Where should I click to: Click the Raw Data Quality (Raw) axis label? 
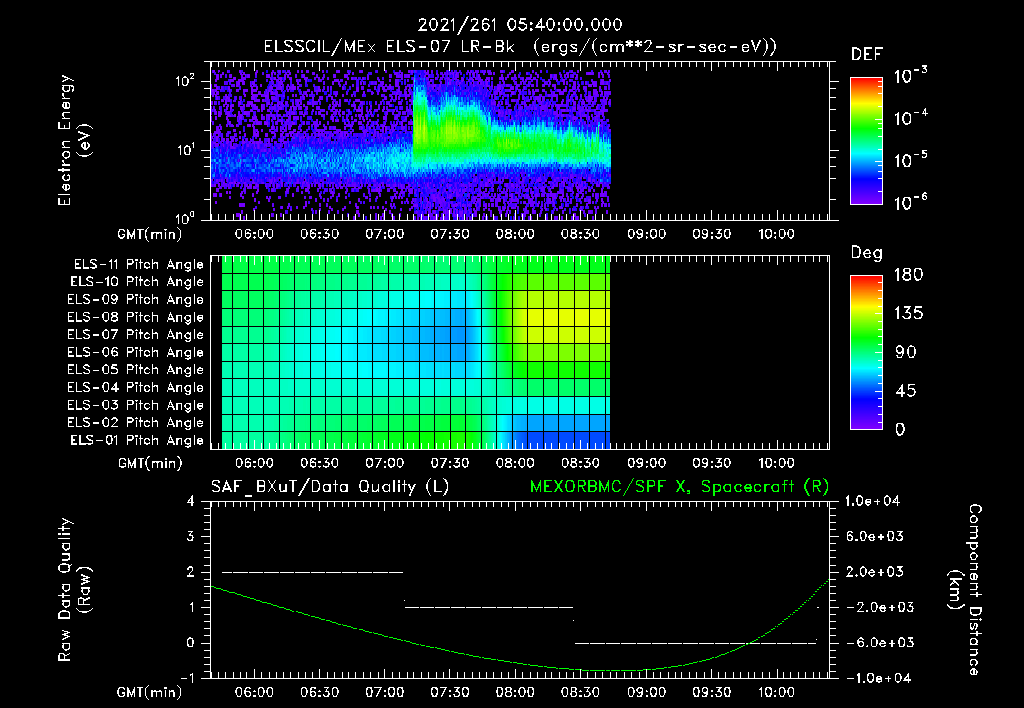pos(74,590)
